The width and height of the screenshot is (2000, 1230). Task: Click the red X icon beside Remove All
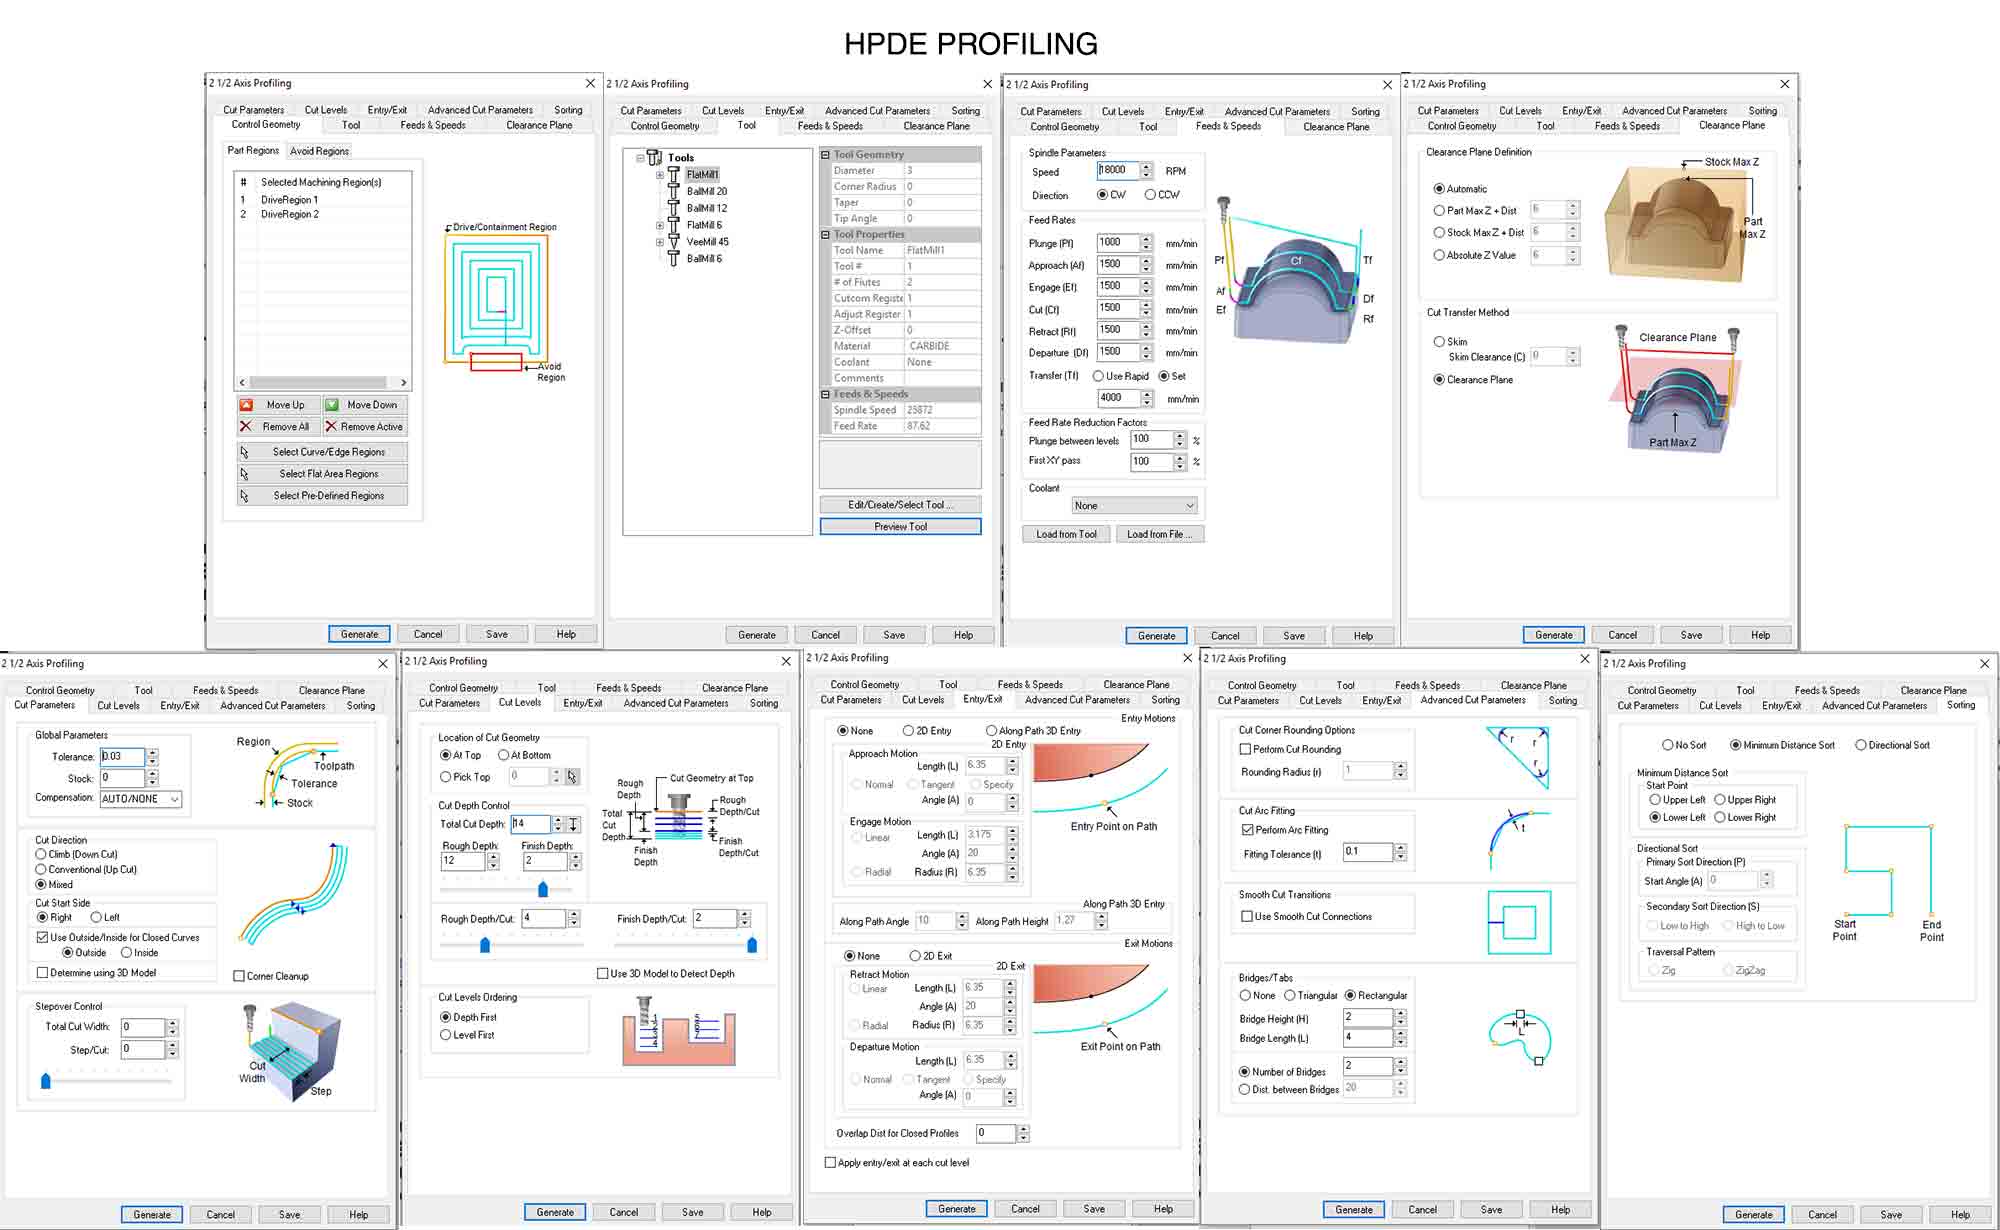[246, 427]
